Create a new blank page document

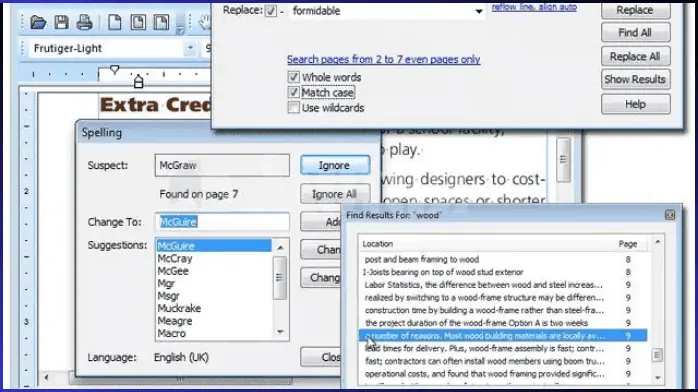(115, 22)
